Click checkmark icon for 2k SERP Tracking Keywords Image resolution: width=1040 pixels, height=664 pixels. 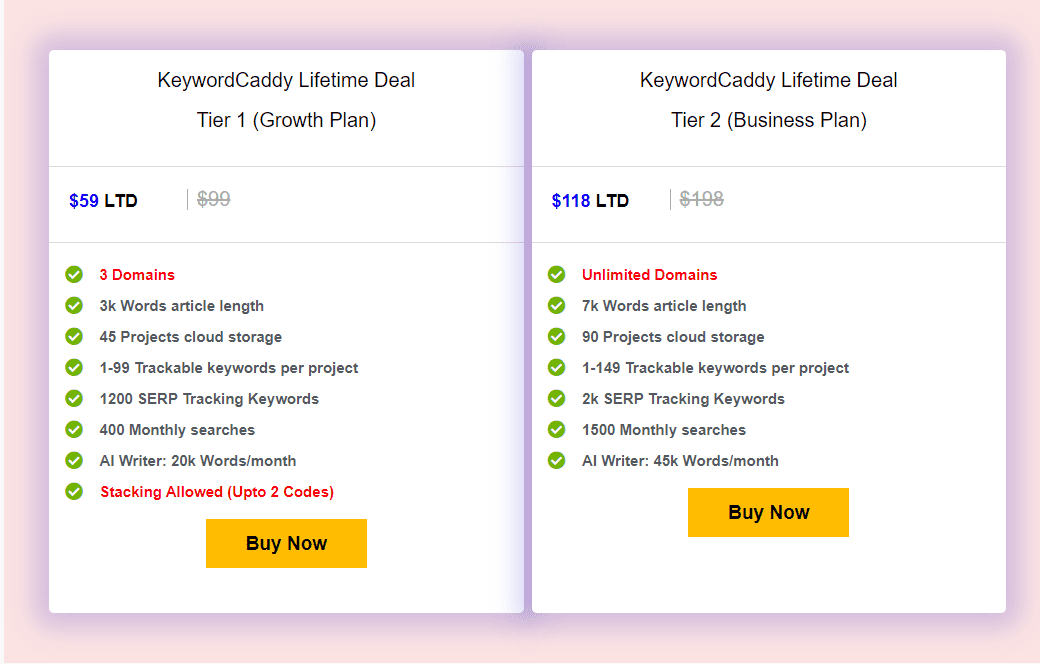click(x=556, y=398)
